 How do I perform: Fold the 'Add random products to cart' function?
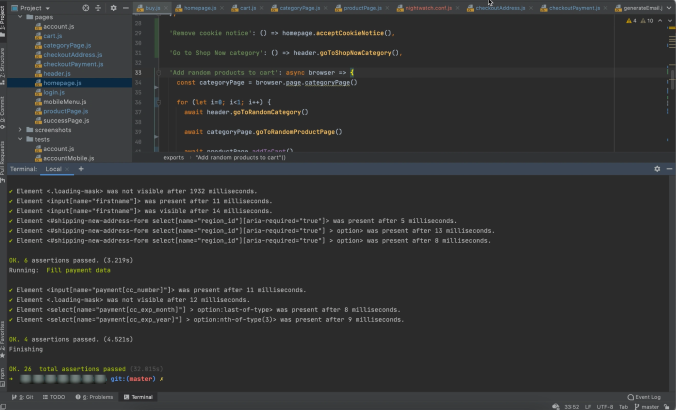click(158, 72)
